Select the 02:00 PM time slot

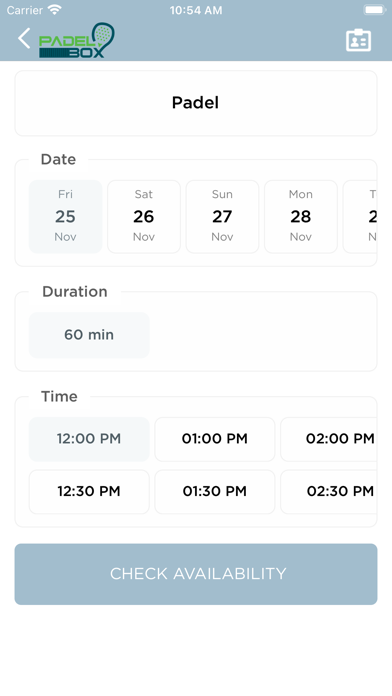[x=329, y=439]
